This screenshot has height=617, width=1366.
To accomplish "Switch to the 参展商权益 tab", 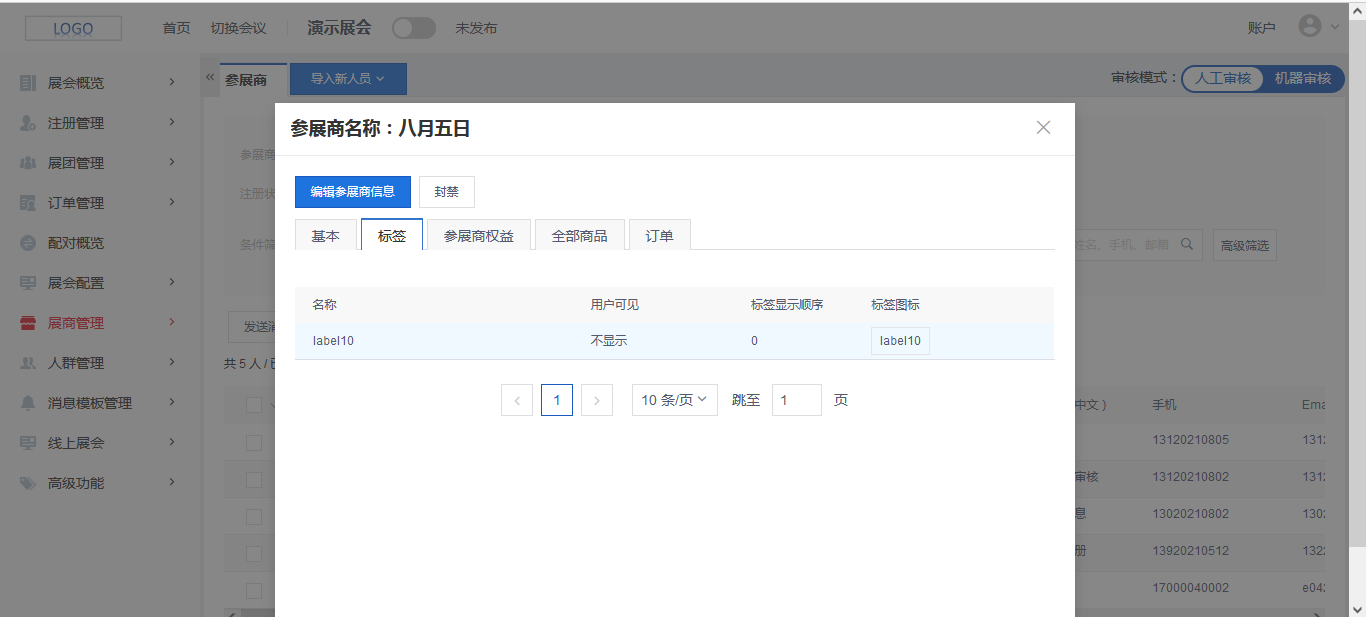I will (x=479, y=235).
